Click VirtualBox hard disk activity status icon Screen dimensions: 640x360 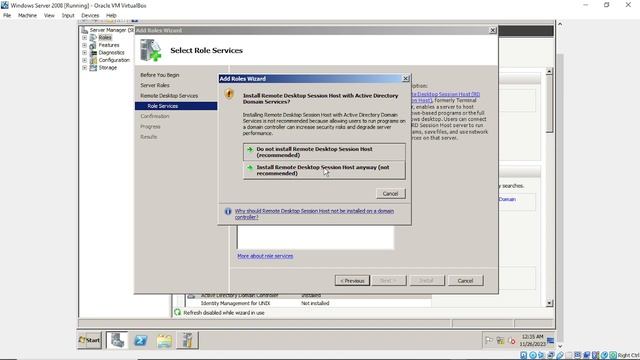(x=524, y=356)
